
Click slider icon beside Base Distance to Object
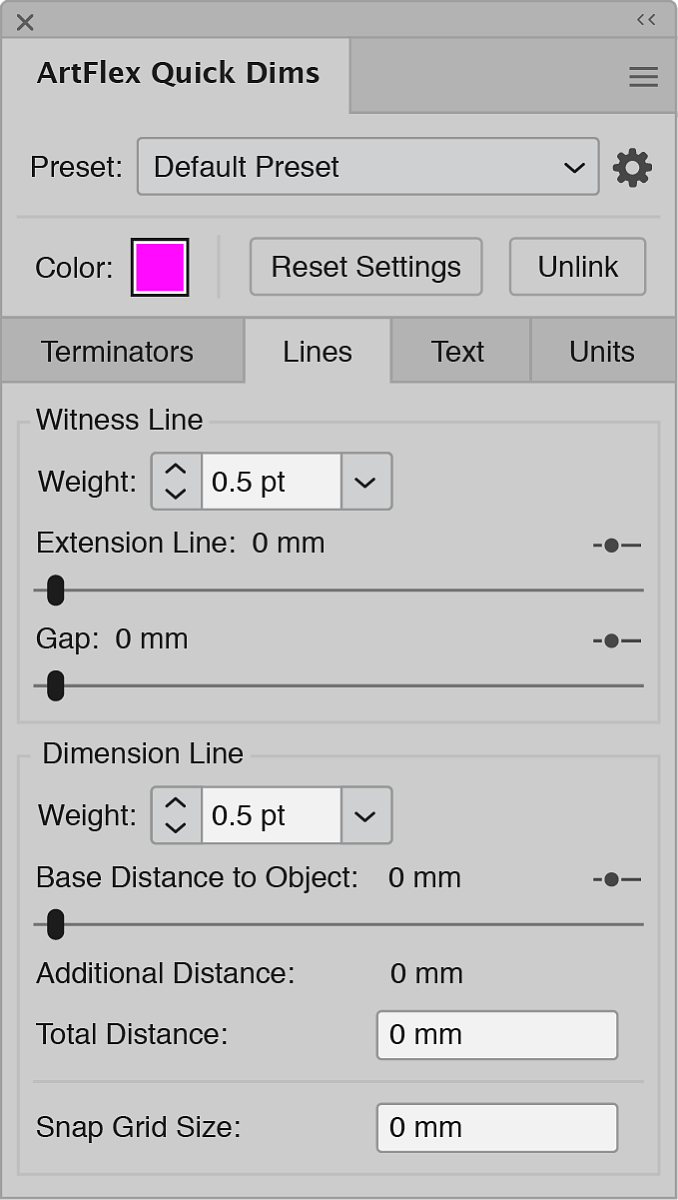click(616, 879)
